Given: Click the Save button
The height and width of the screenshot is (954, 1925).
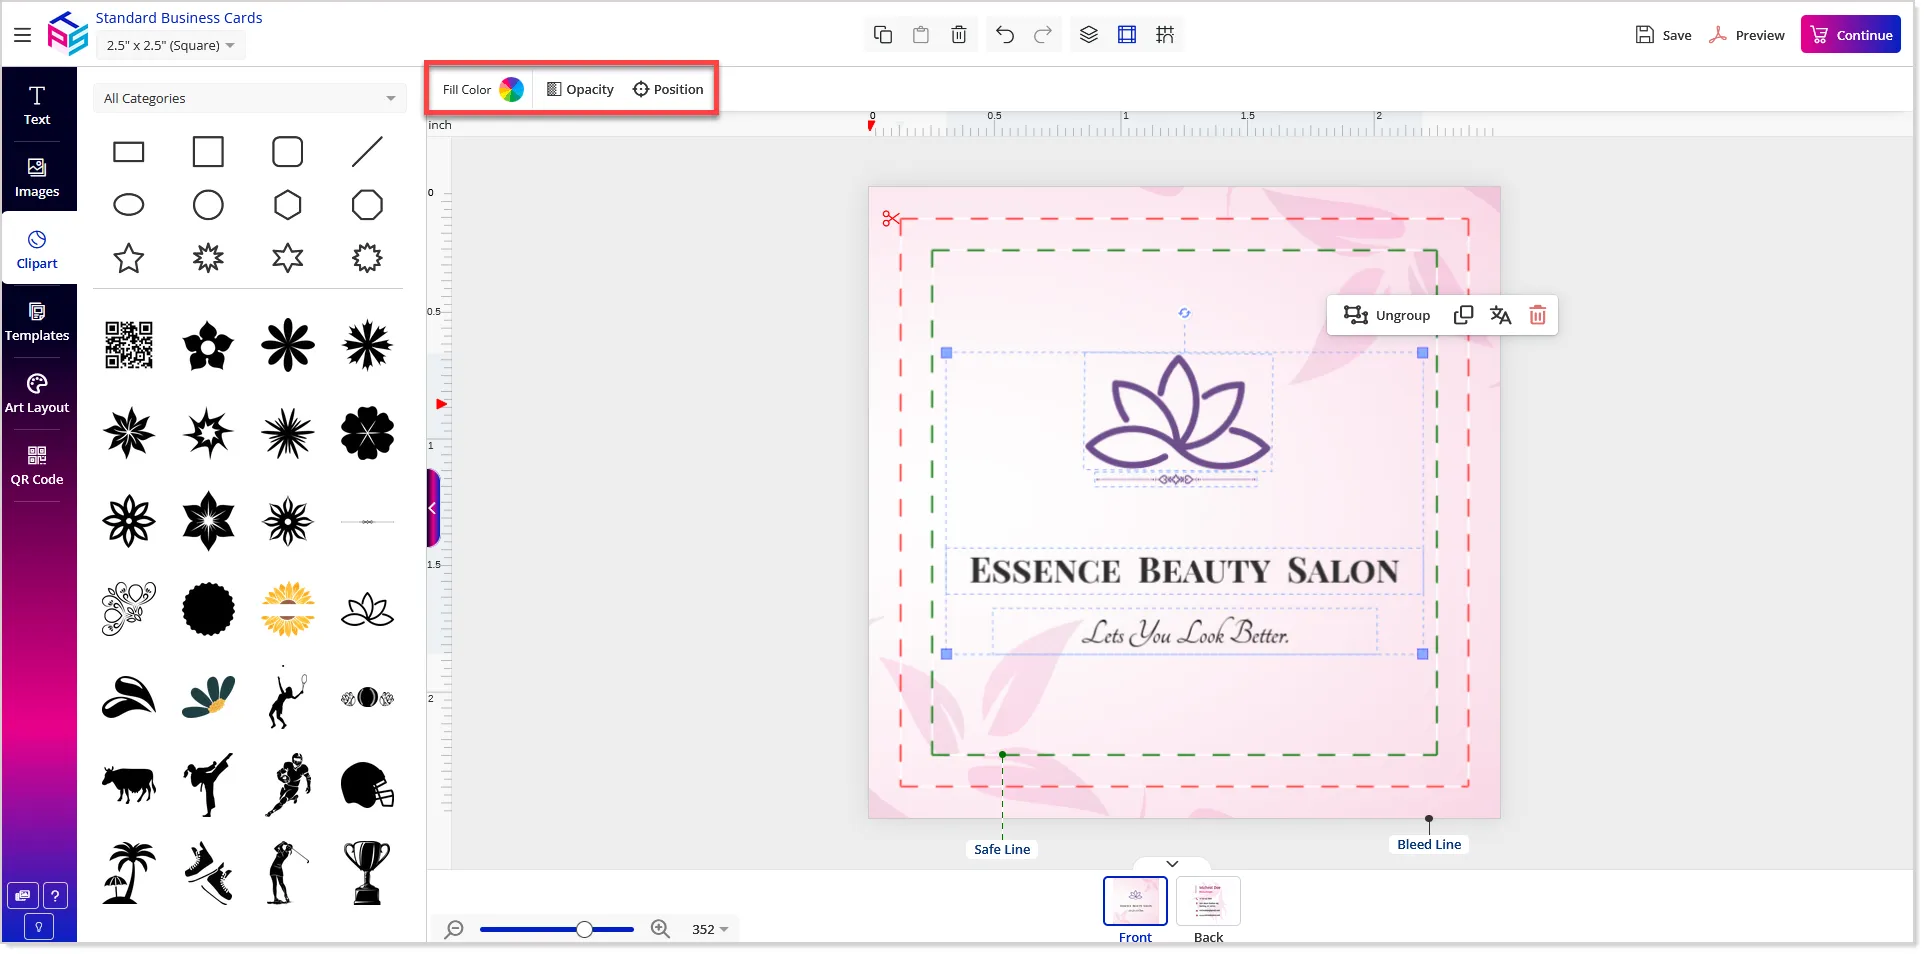Looking at the screenshot, I should point(1664,35).
